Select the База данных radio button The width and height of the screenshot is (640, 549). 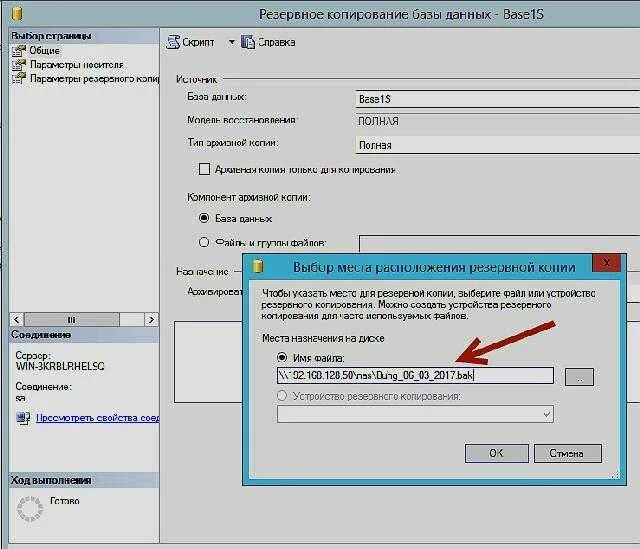[204, 218]
